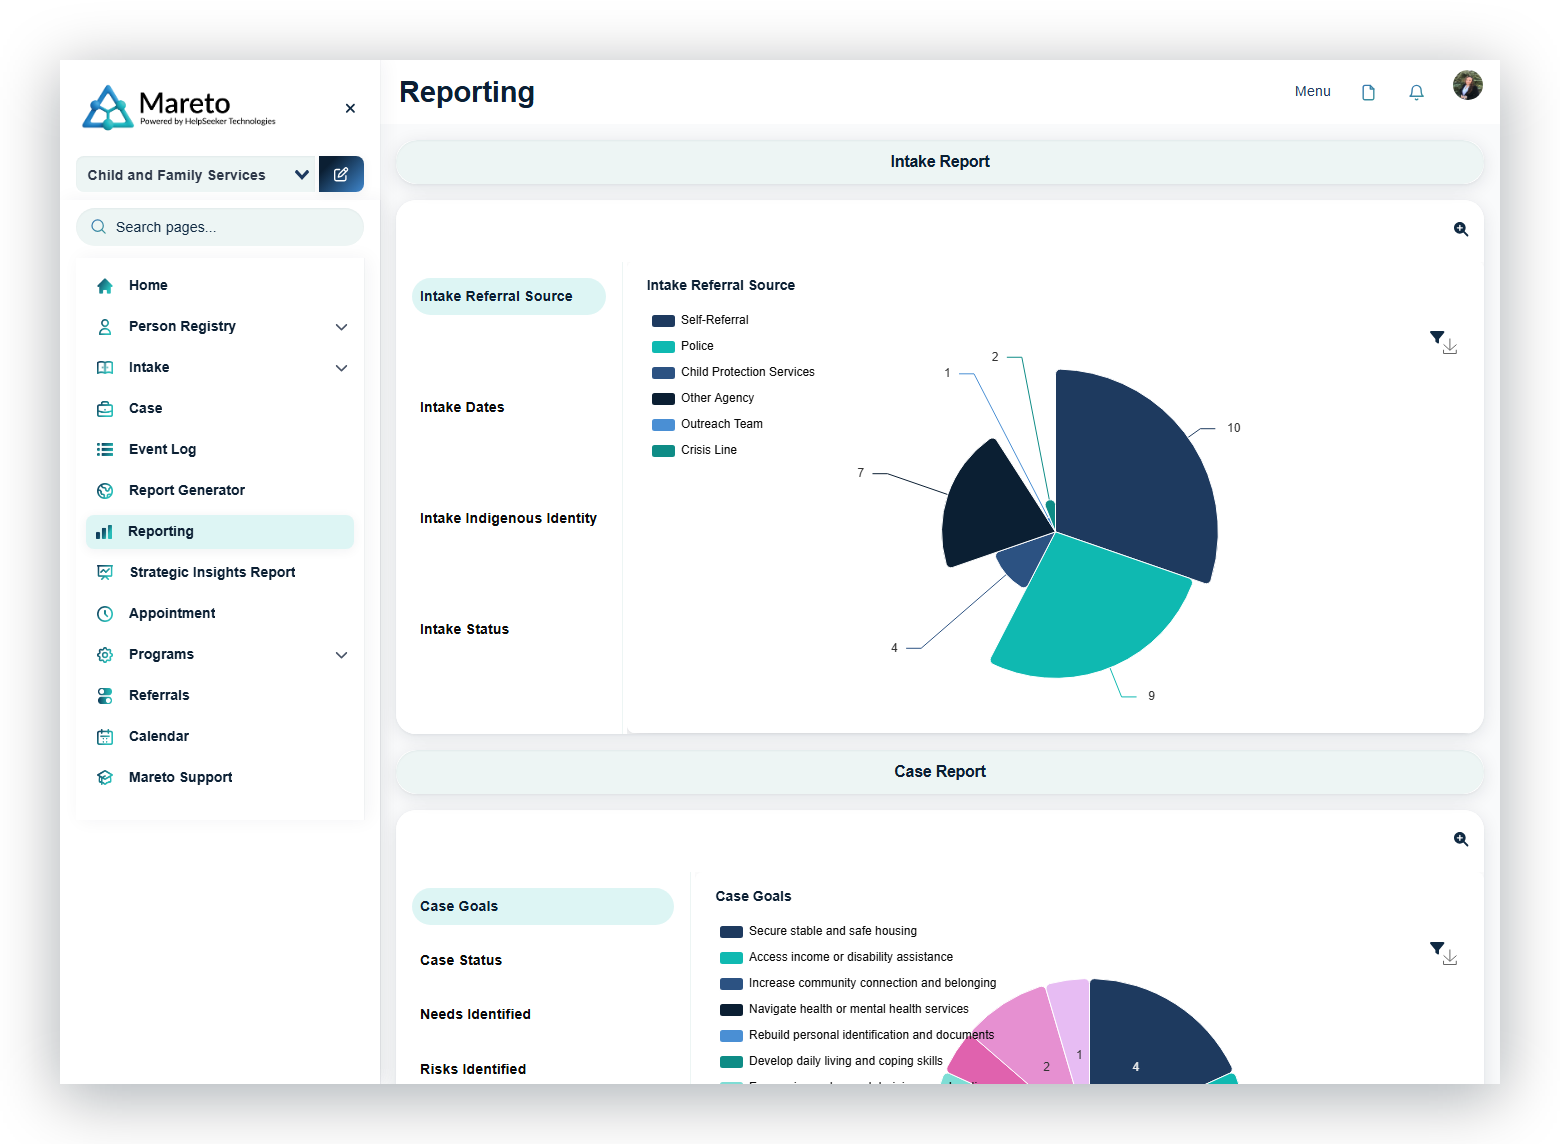Image resolution: width=1560 pixels, height=1144 pixels.
Task: Select Intake Indigenous Identity tab
Action: coord(508,518)
